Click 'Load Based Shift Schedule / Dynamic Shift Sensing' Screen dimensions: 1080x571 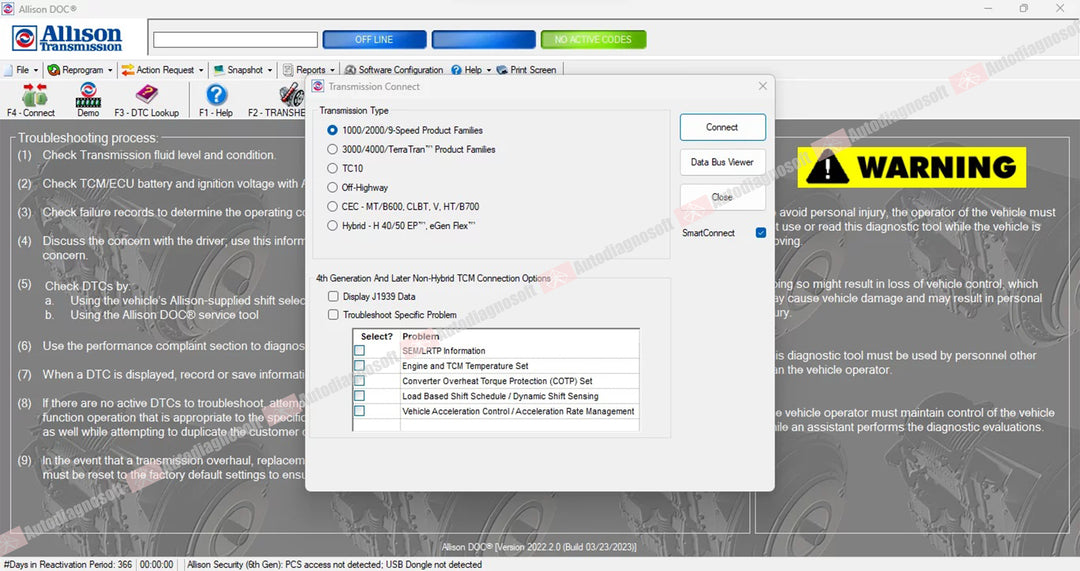(500, 396)
